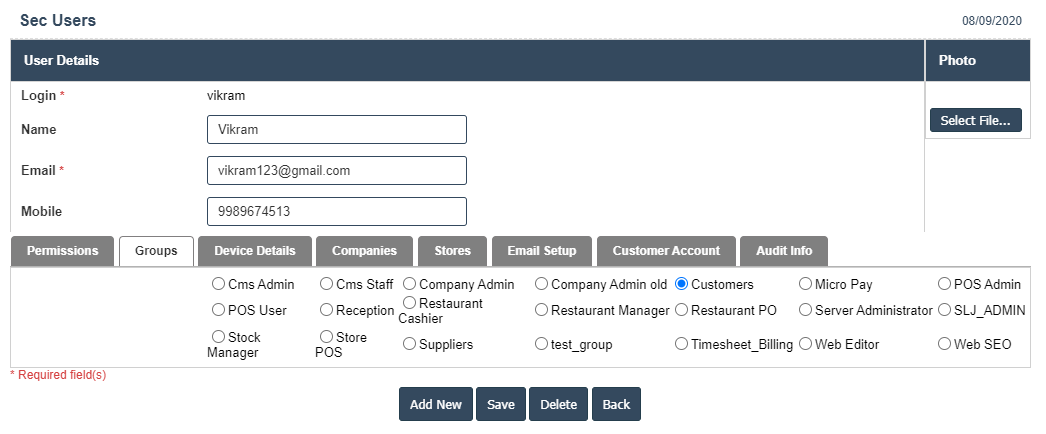
Task: Click the Delete button
Action: (558, 404)
